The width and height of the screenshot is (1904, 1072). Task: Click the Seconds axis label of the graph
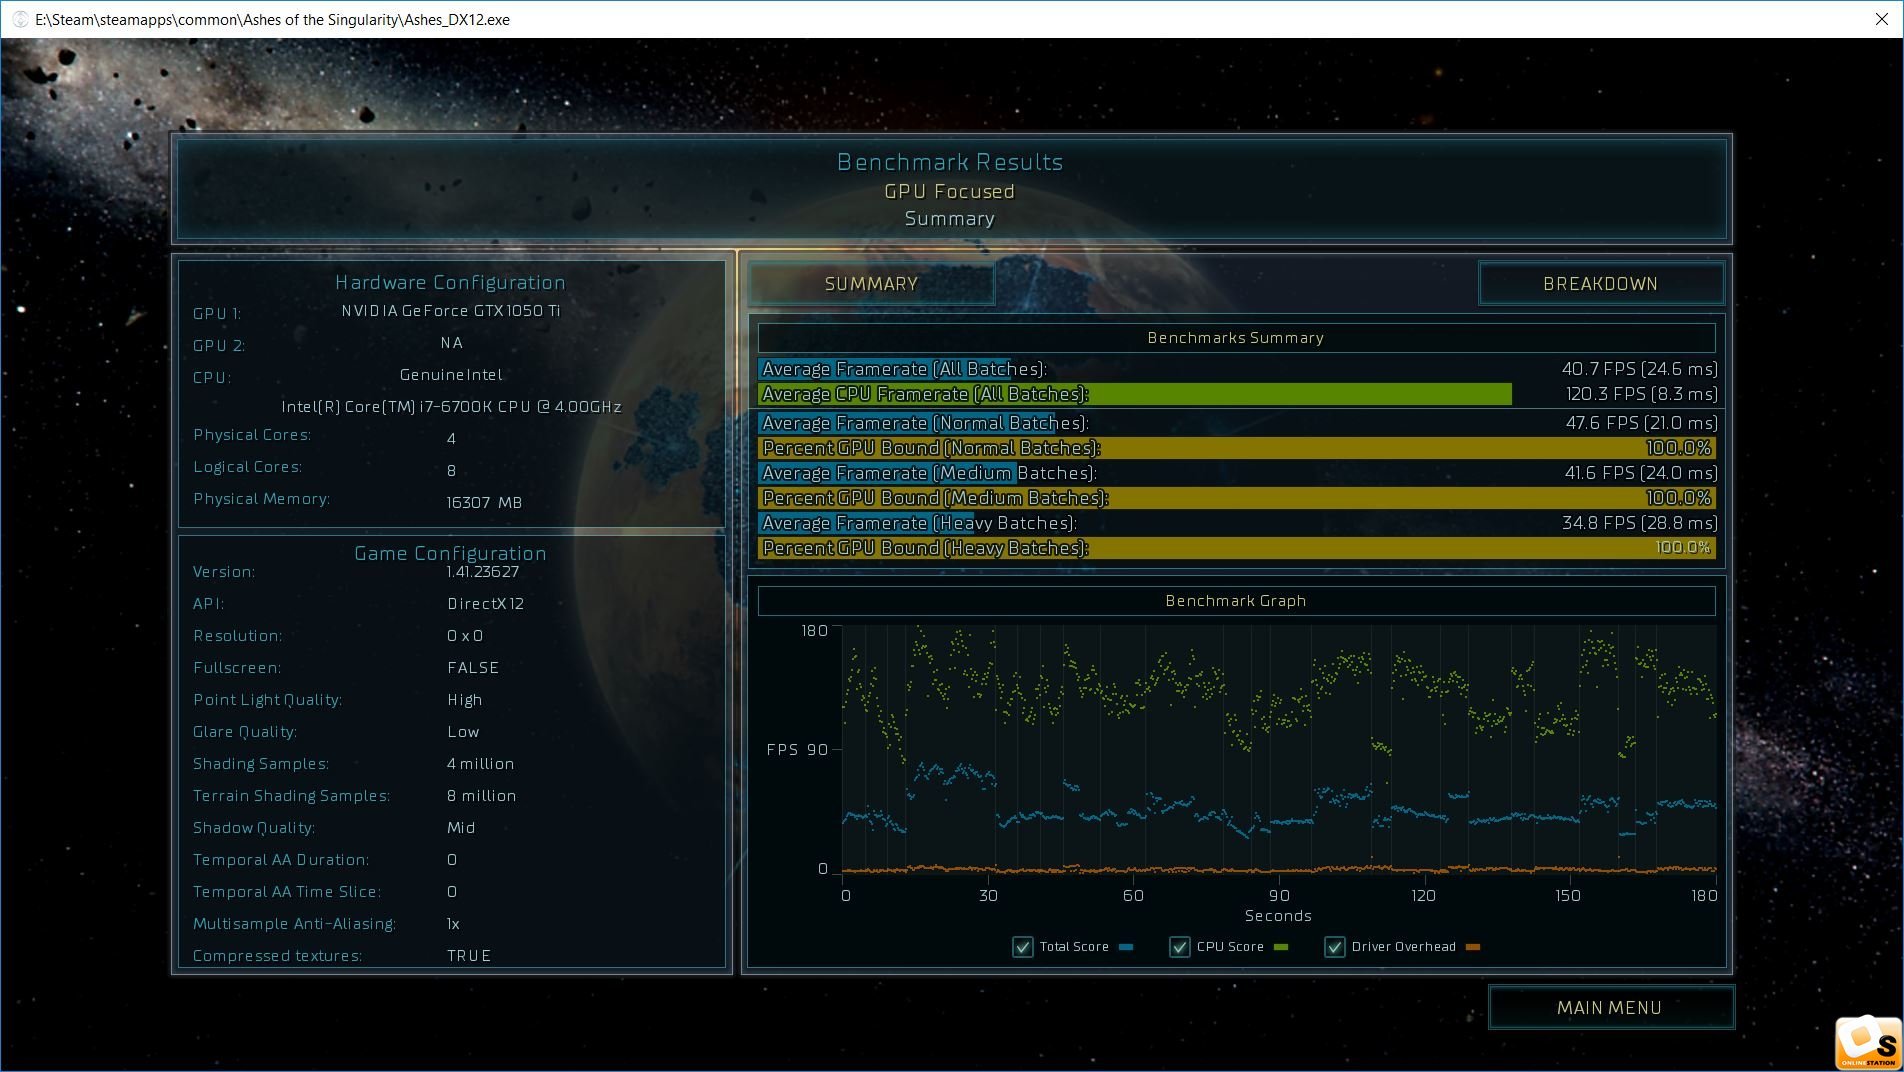click(1278, 916)
